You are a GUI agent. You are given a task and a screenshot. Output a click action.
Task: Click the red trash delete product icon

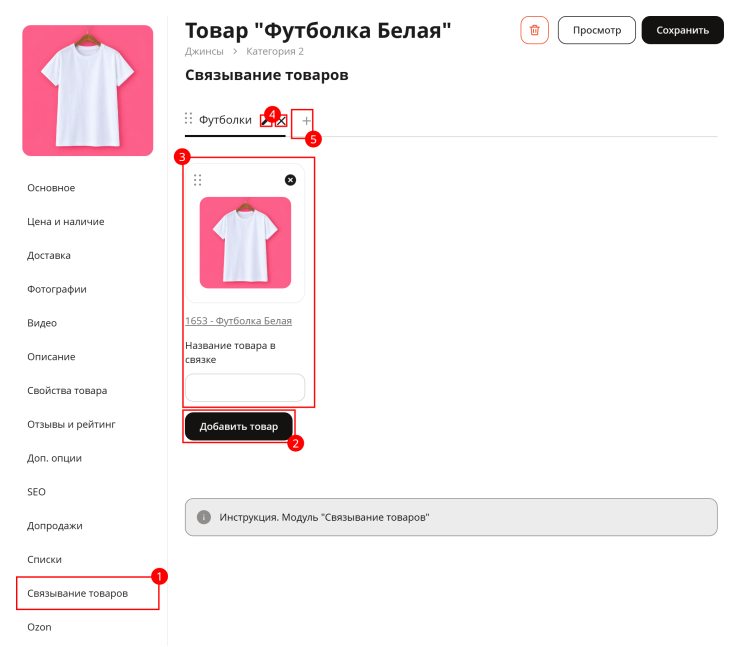[x=534, y=30]
